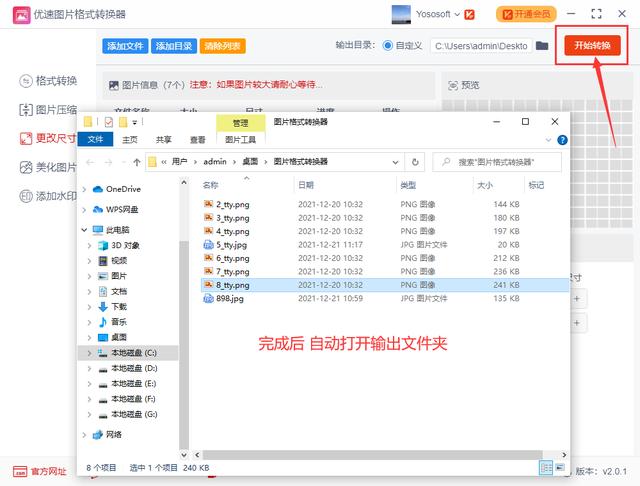Click the 开始转换 start conversion button
640x486 pixels.
pos(590,45)
